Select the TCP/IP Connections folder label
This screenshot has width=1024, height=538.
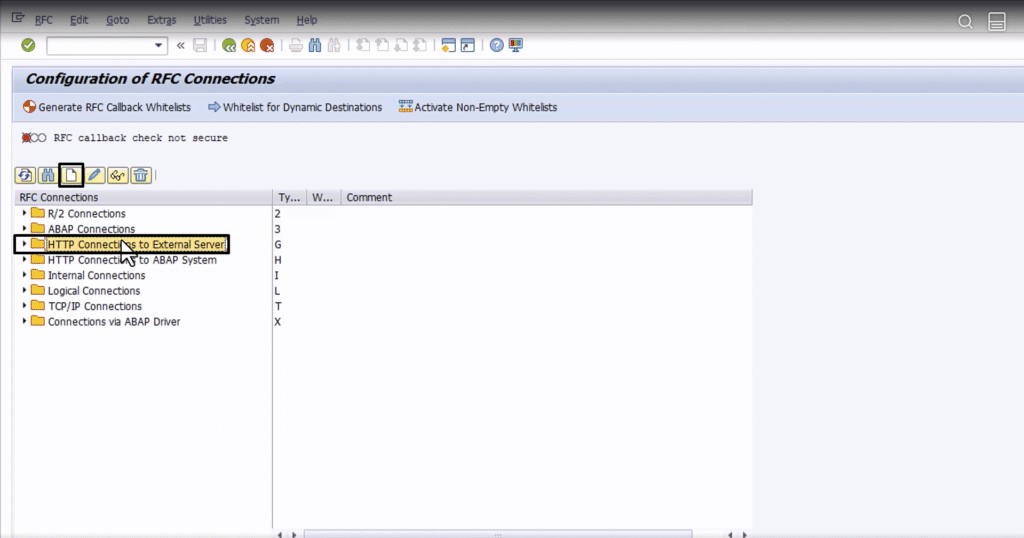click(95, 306)
